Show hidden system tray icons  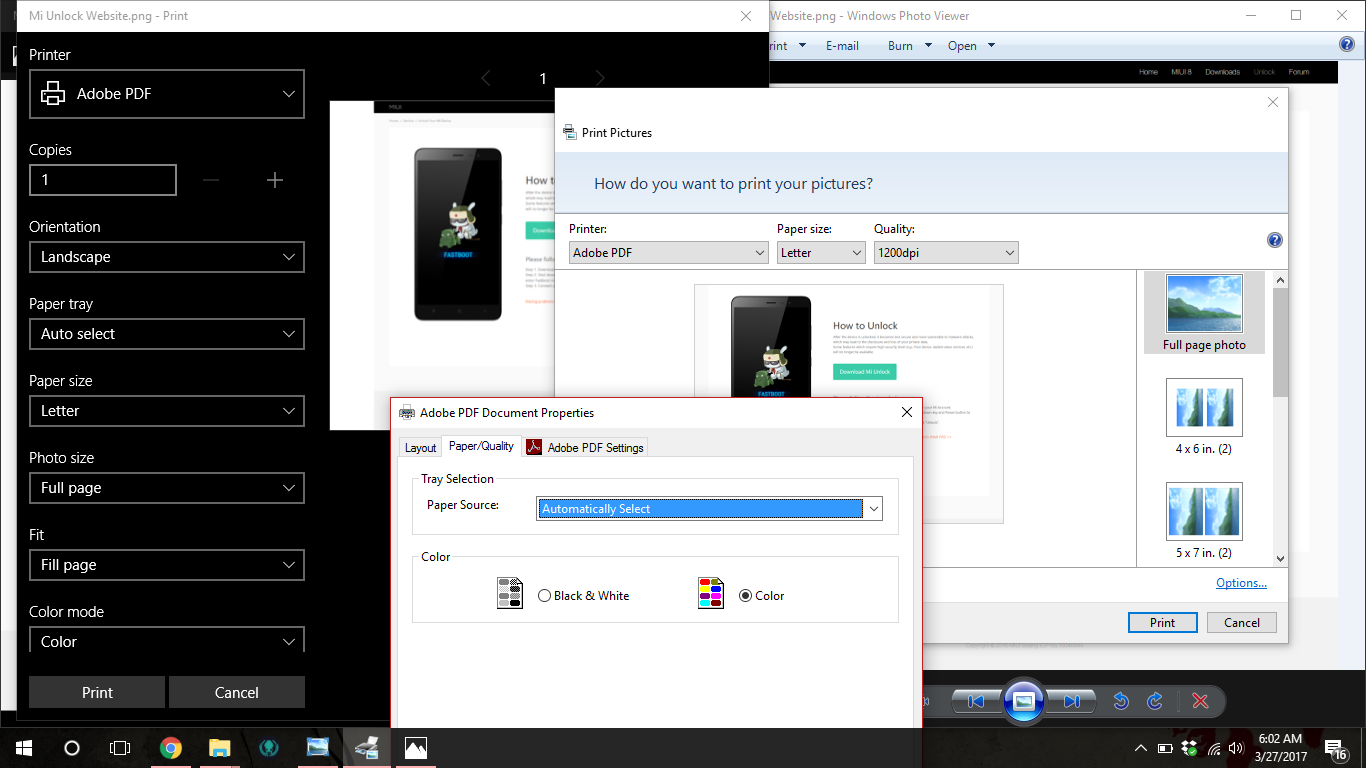coord(1141,748)
